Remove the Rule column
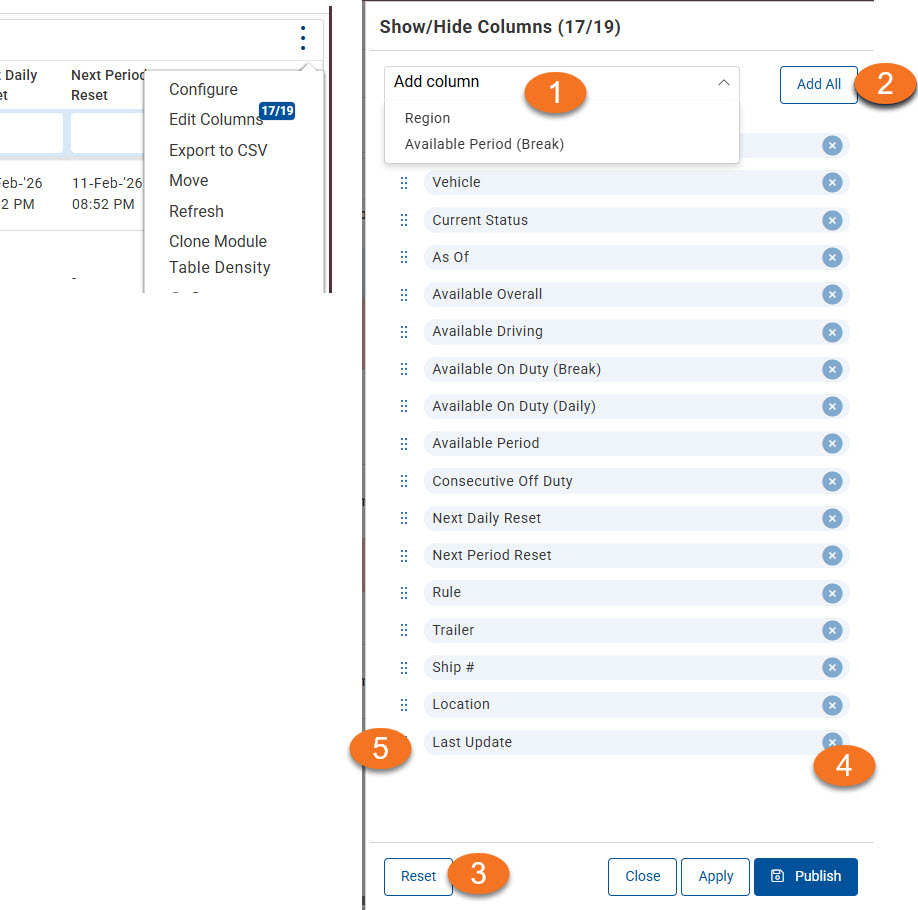 pyautogui.click(x=832, y=593)
